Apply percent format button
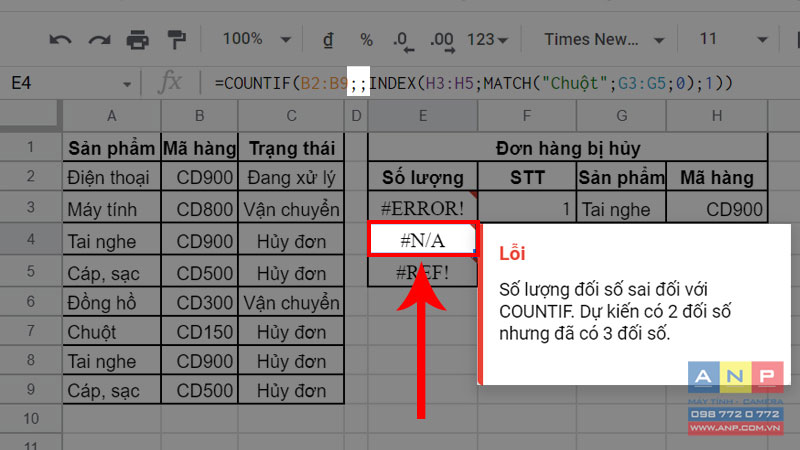800x450 pixels. tap(366, 40)
